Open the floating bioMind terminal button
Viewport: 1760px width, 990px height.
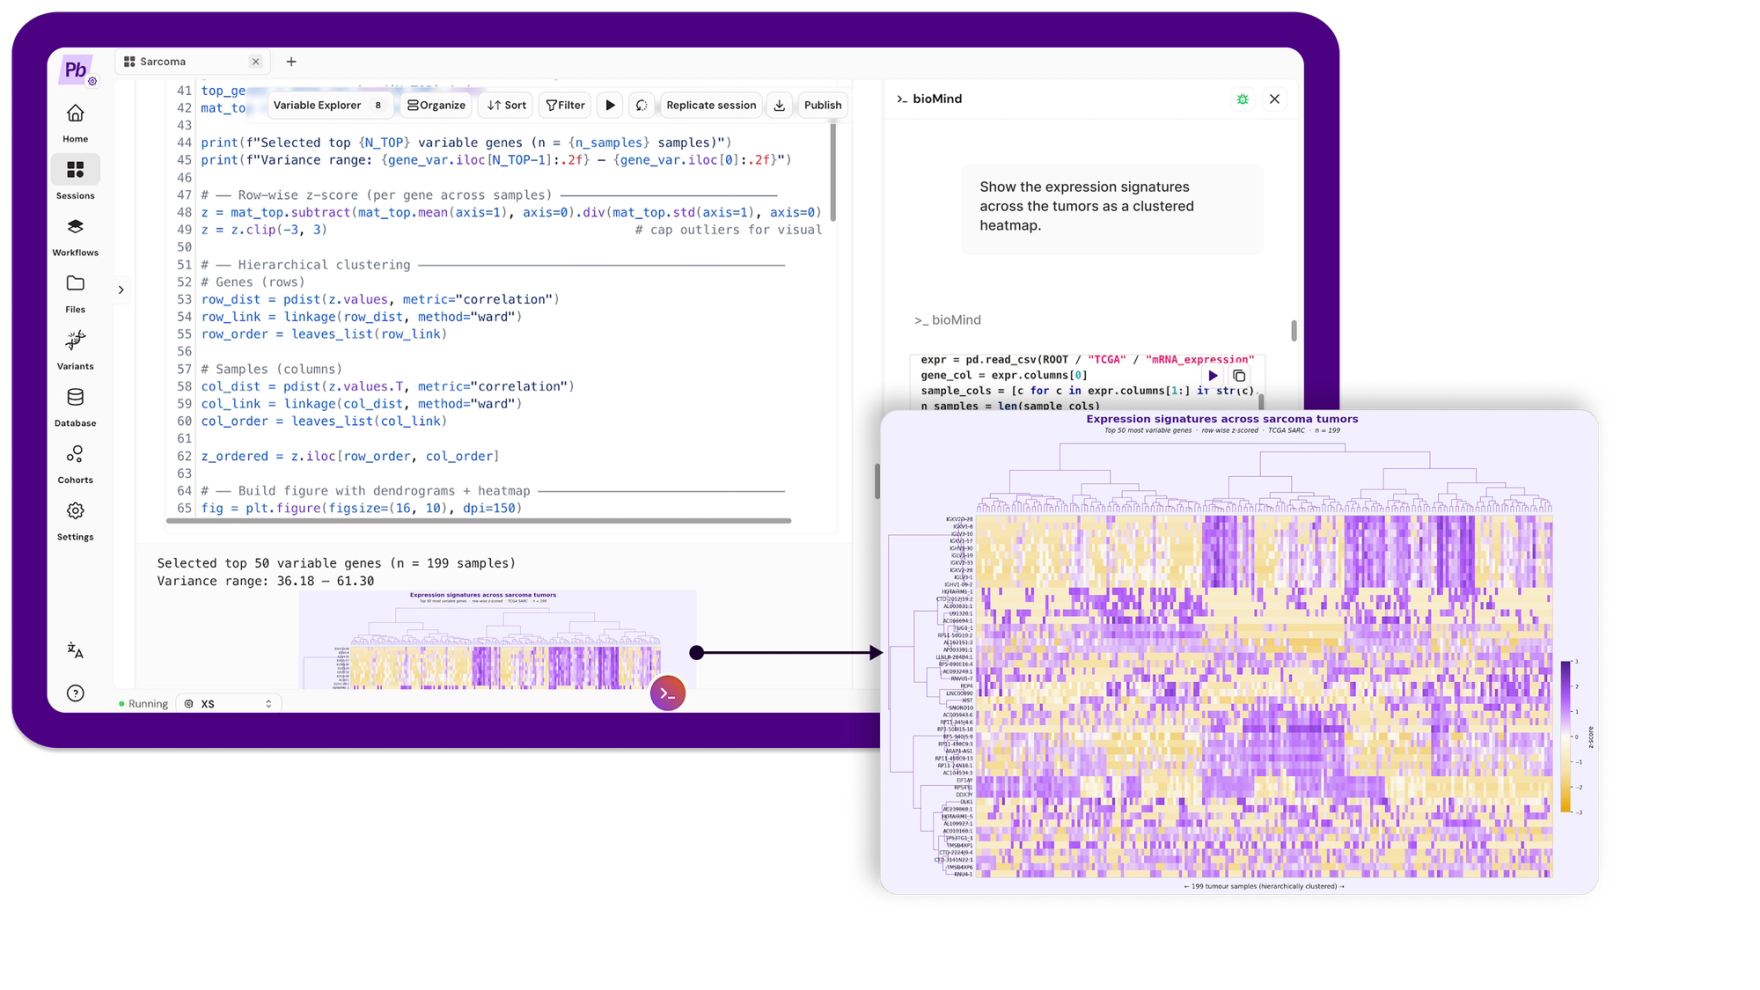[x=668, y=693]
